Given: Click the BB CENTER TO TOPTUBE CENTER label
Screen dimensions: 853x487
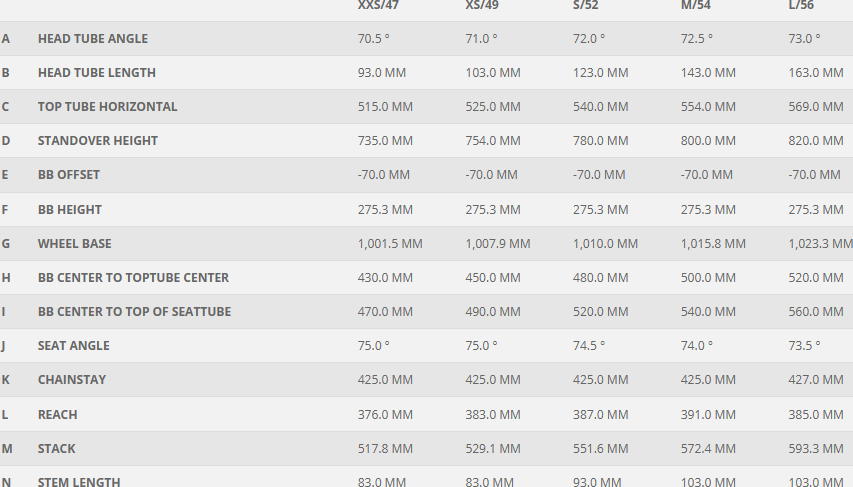Looking at the screenshot, I should coord(133,278).
